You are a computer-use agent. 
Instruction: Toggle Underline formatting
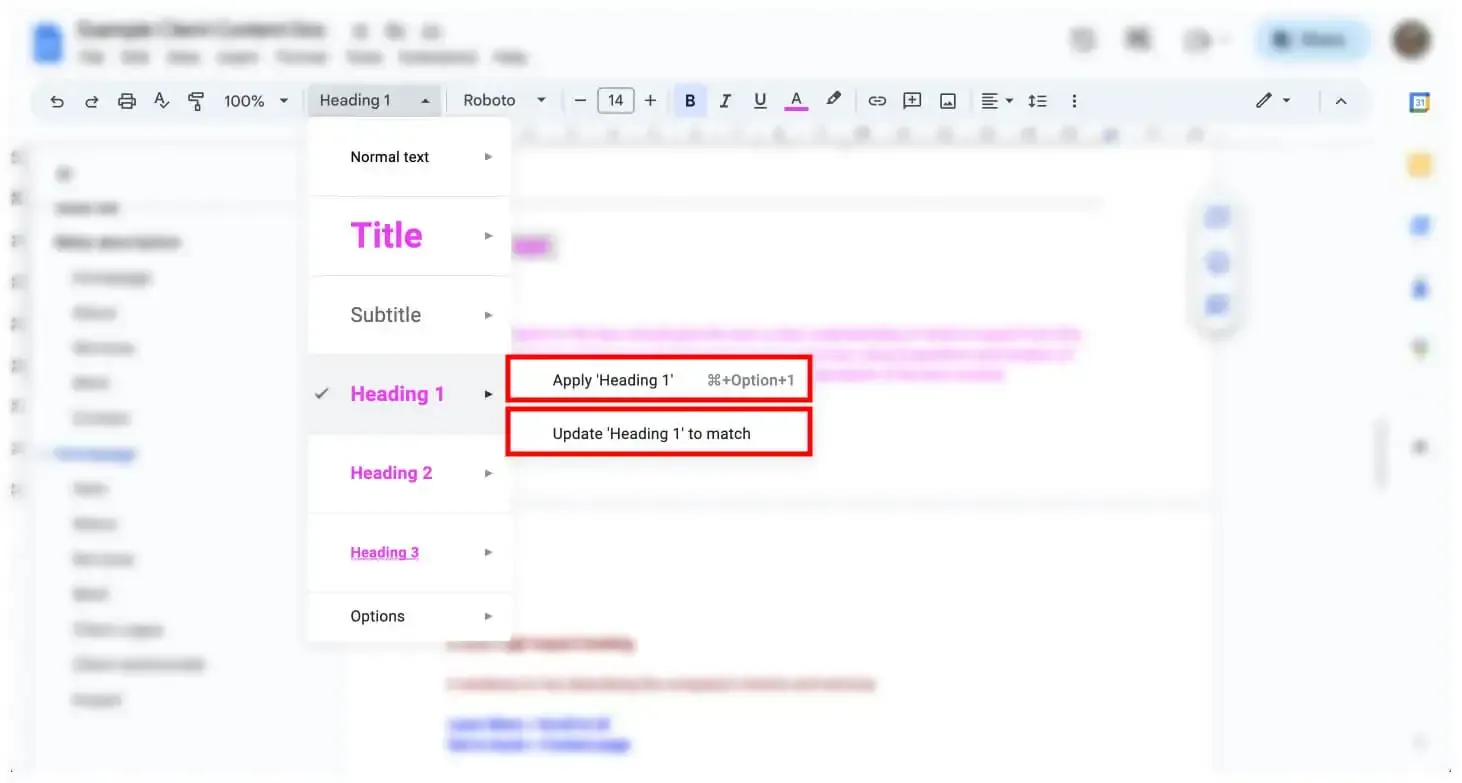(760, 101)
